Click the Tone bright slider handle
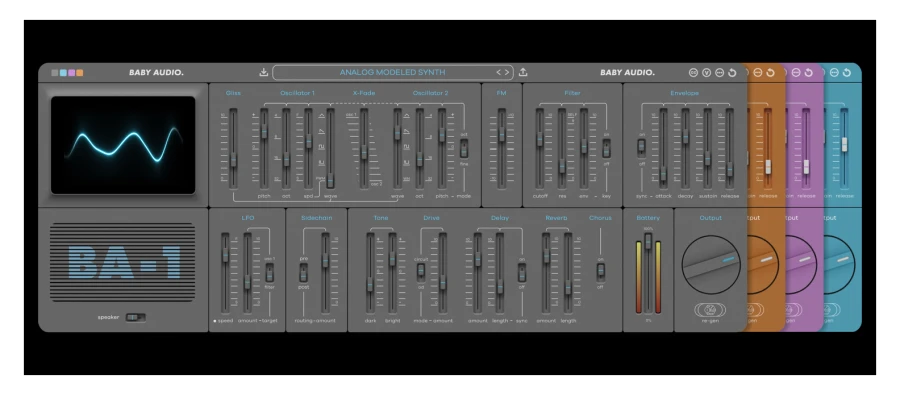 [393, 258]
